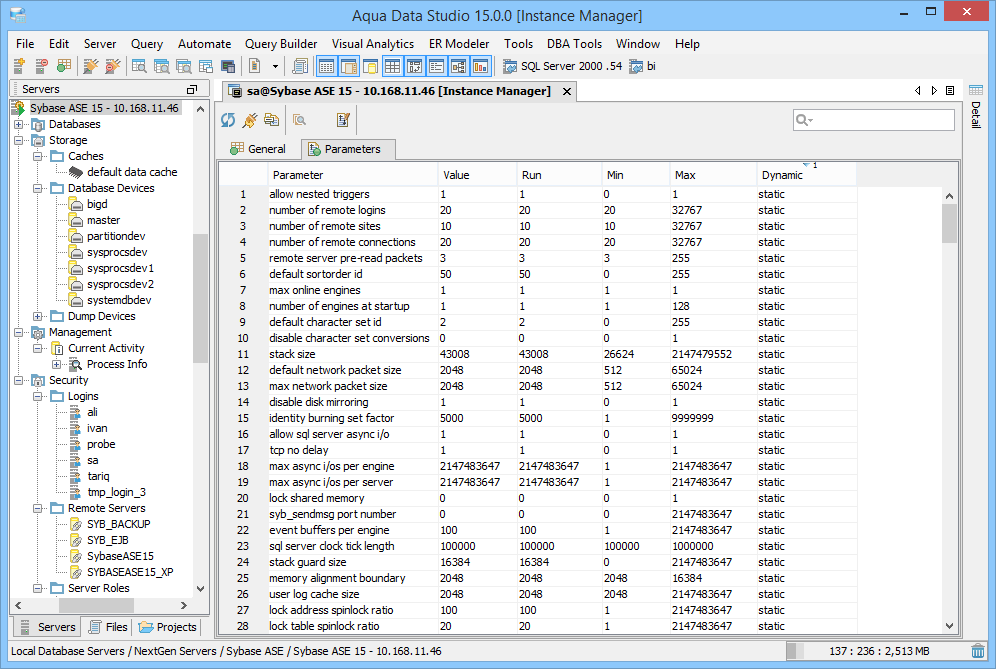The image size is (996, 669).
Task: Toggle the form view button in toolbar
Action: [x=436, y=66]
